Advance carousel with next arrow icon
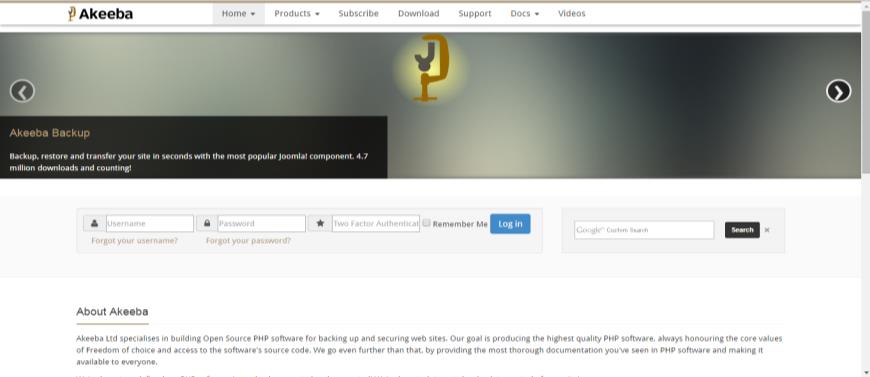The width and height of the screenshot is (870, 377). click(x=838, y=91)
